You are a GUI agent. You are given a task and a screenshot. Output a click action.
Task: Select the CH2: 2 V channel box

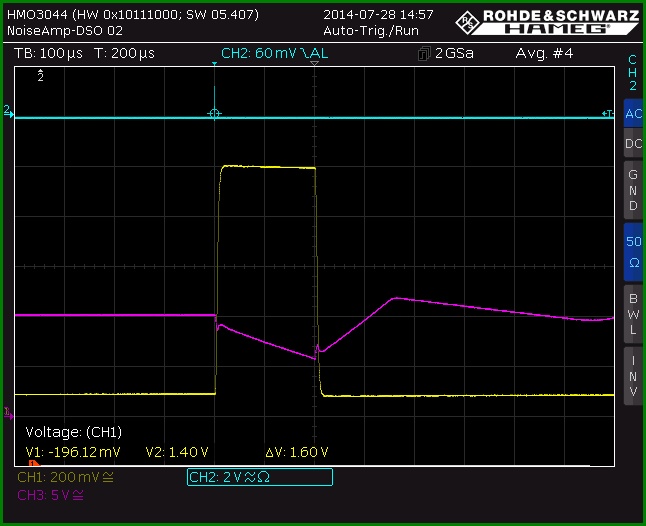(260, 477)
